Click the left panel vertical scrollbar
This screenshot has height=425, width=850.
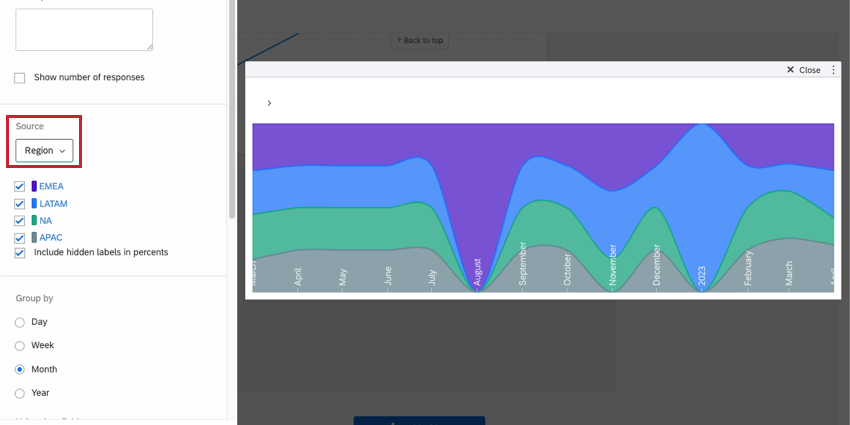(232, 108)
